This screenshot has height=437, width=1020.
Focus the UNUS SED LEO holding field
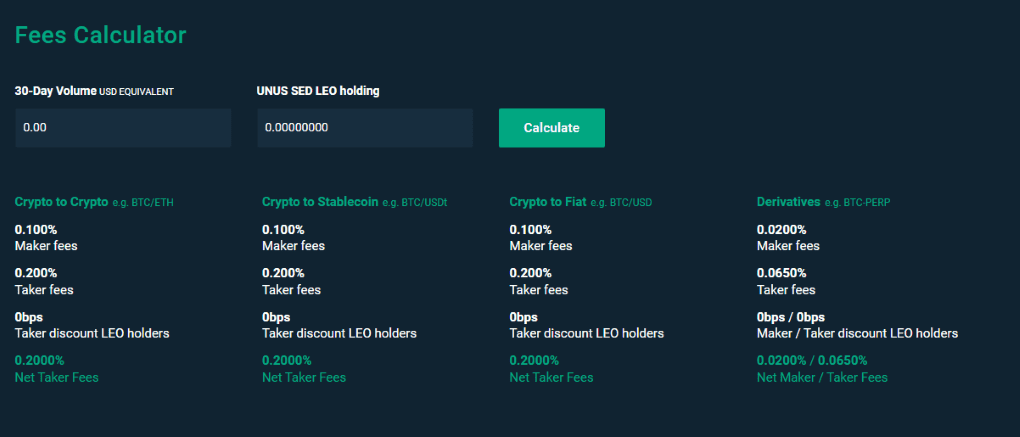coord(365,128)
